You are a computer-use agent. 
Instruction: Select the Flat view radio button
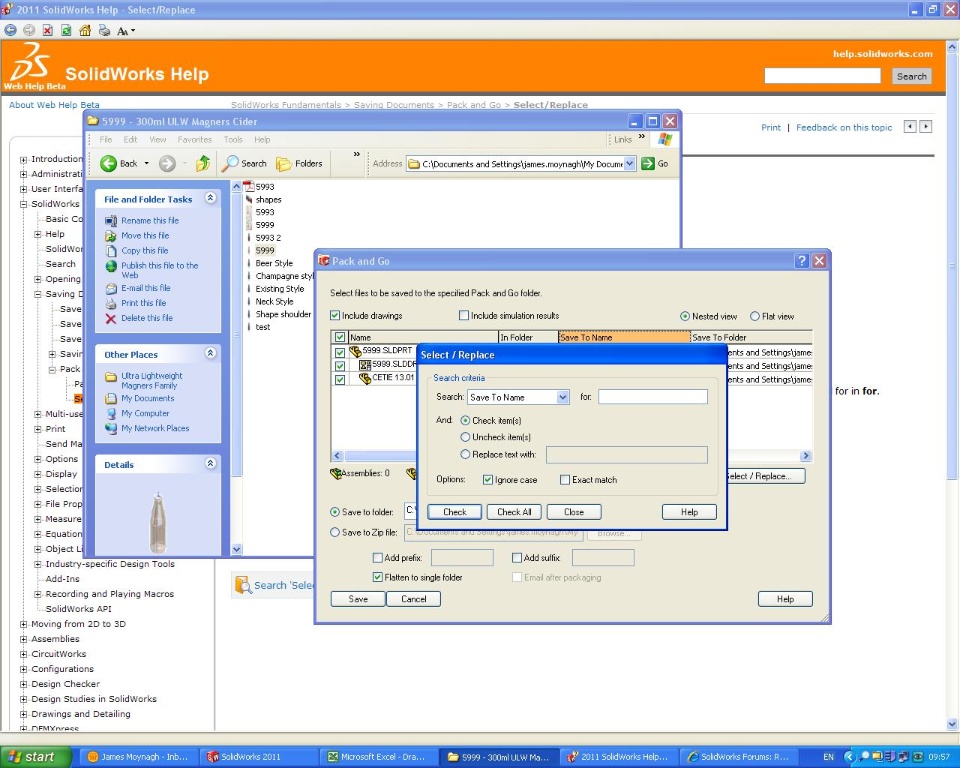click(x=755, y=316)
